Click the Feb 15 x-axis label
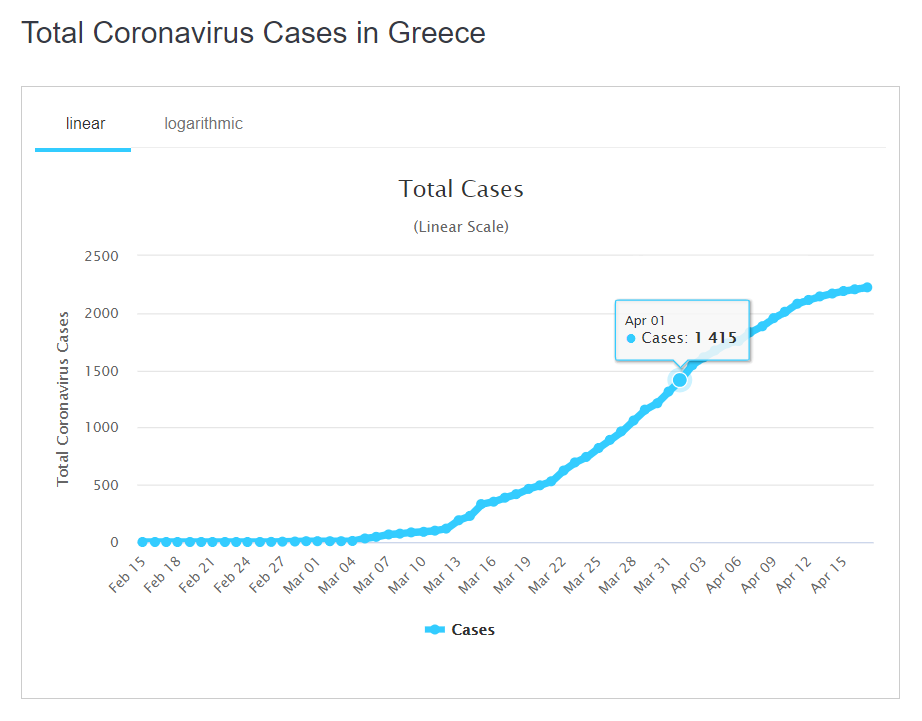This screenshot has height=721, width=922. pos(127,575)
